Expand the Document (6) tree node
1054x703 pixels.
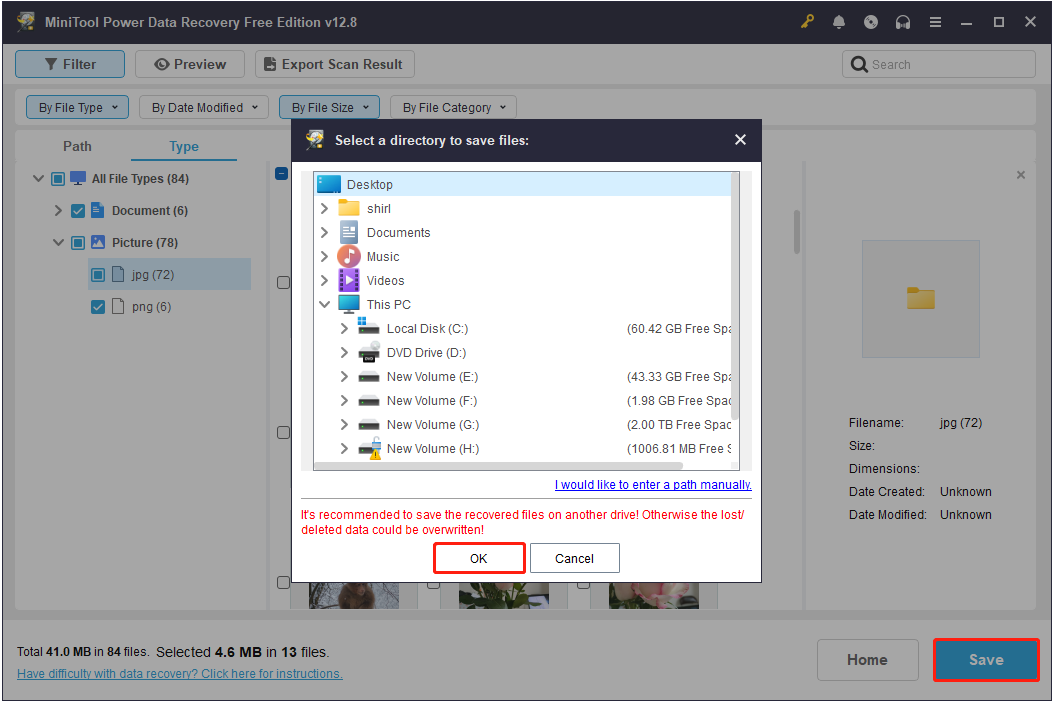click(x=58, y=210)
